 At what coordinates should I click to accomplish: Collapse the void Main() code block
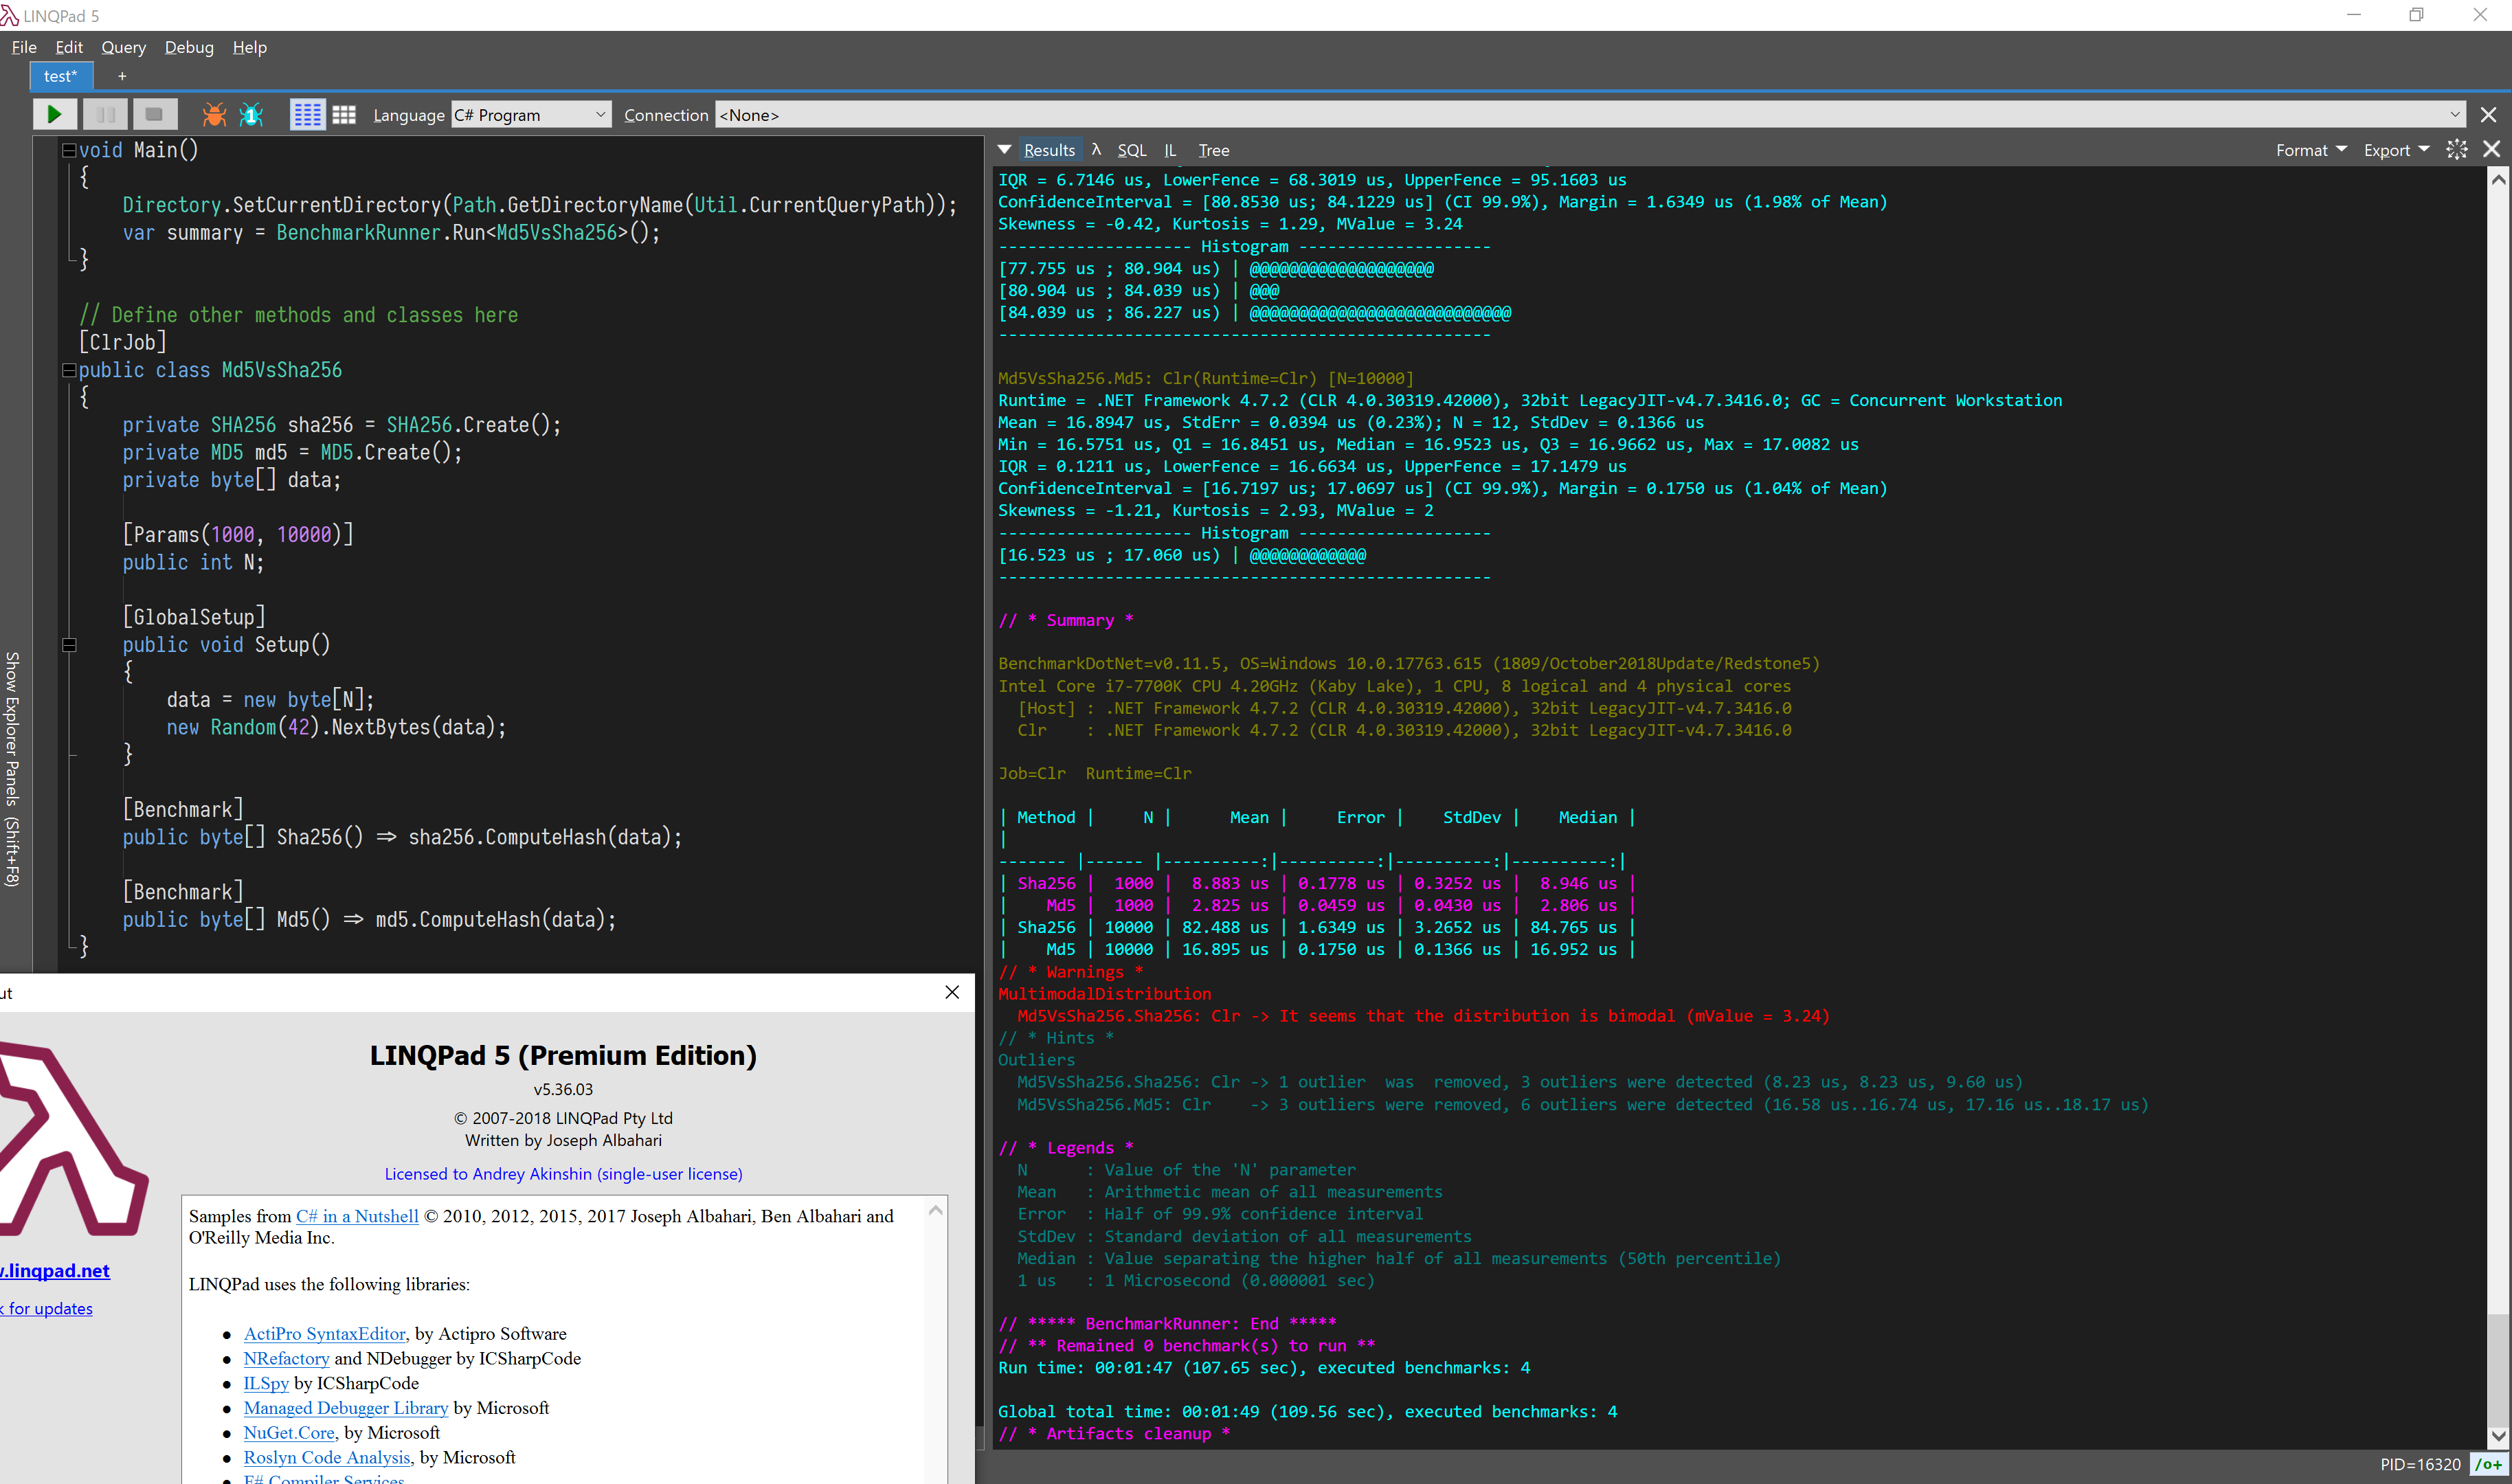point(69,150)
